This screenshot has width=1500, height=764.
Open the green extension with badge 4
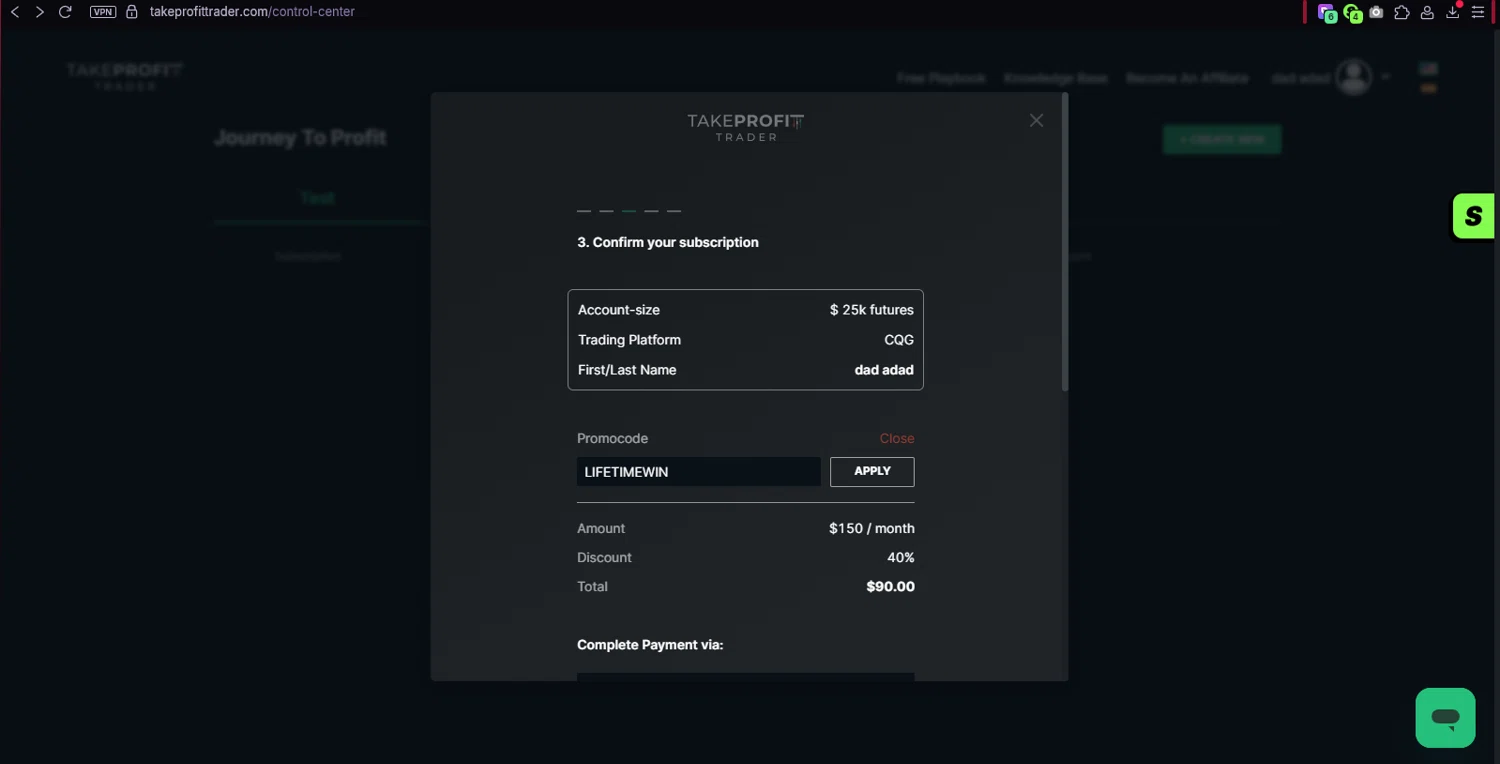click(x=1353, y=13)
